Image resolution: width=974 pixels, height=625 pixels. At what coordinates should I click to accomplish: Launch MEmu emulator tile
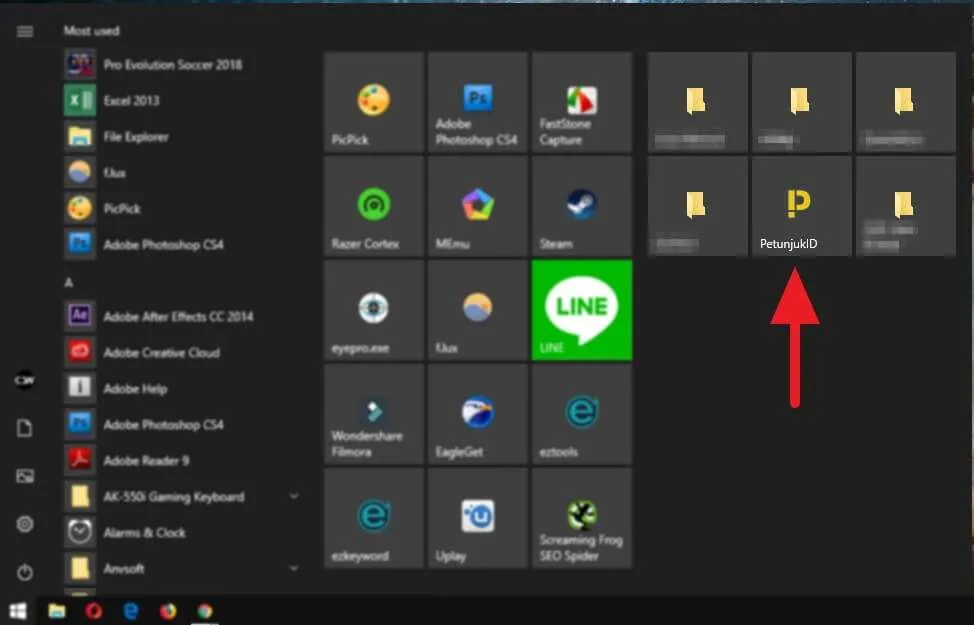[478, 206]
